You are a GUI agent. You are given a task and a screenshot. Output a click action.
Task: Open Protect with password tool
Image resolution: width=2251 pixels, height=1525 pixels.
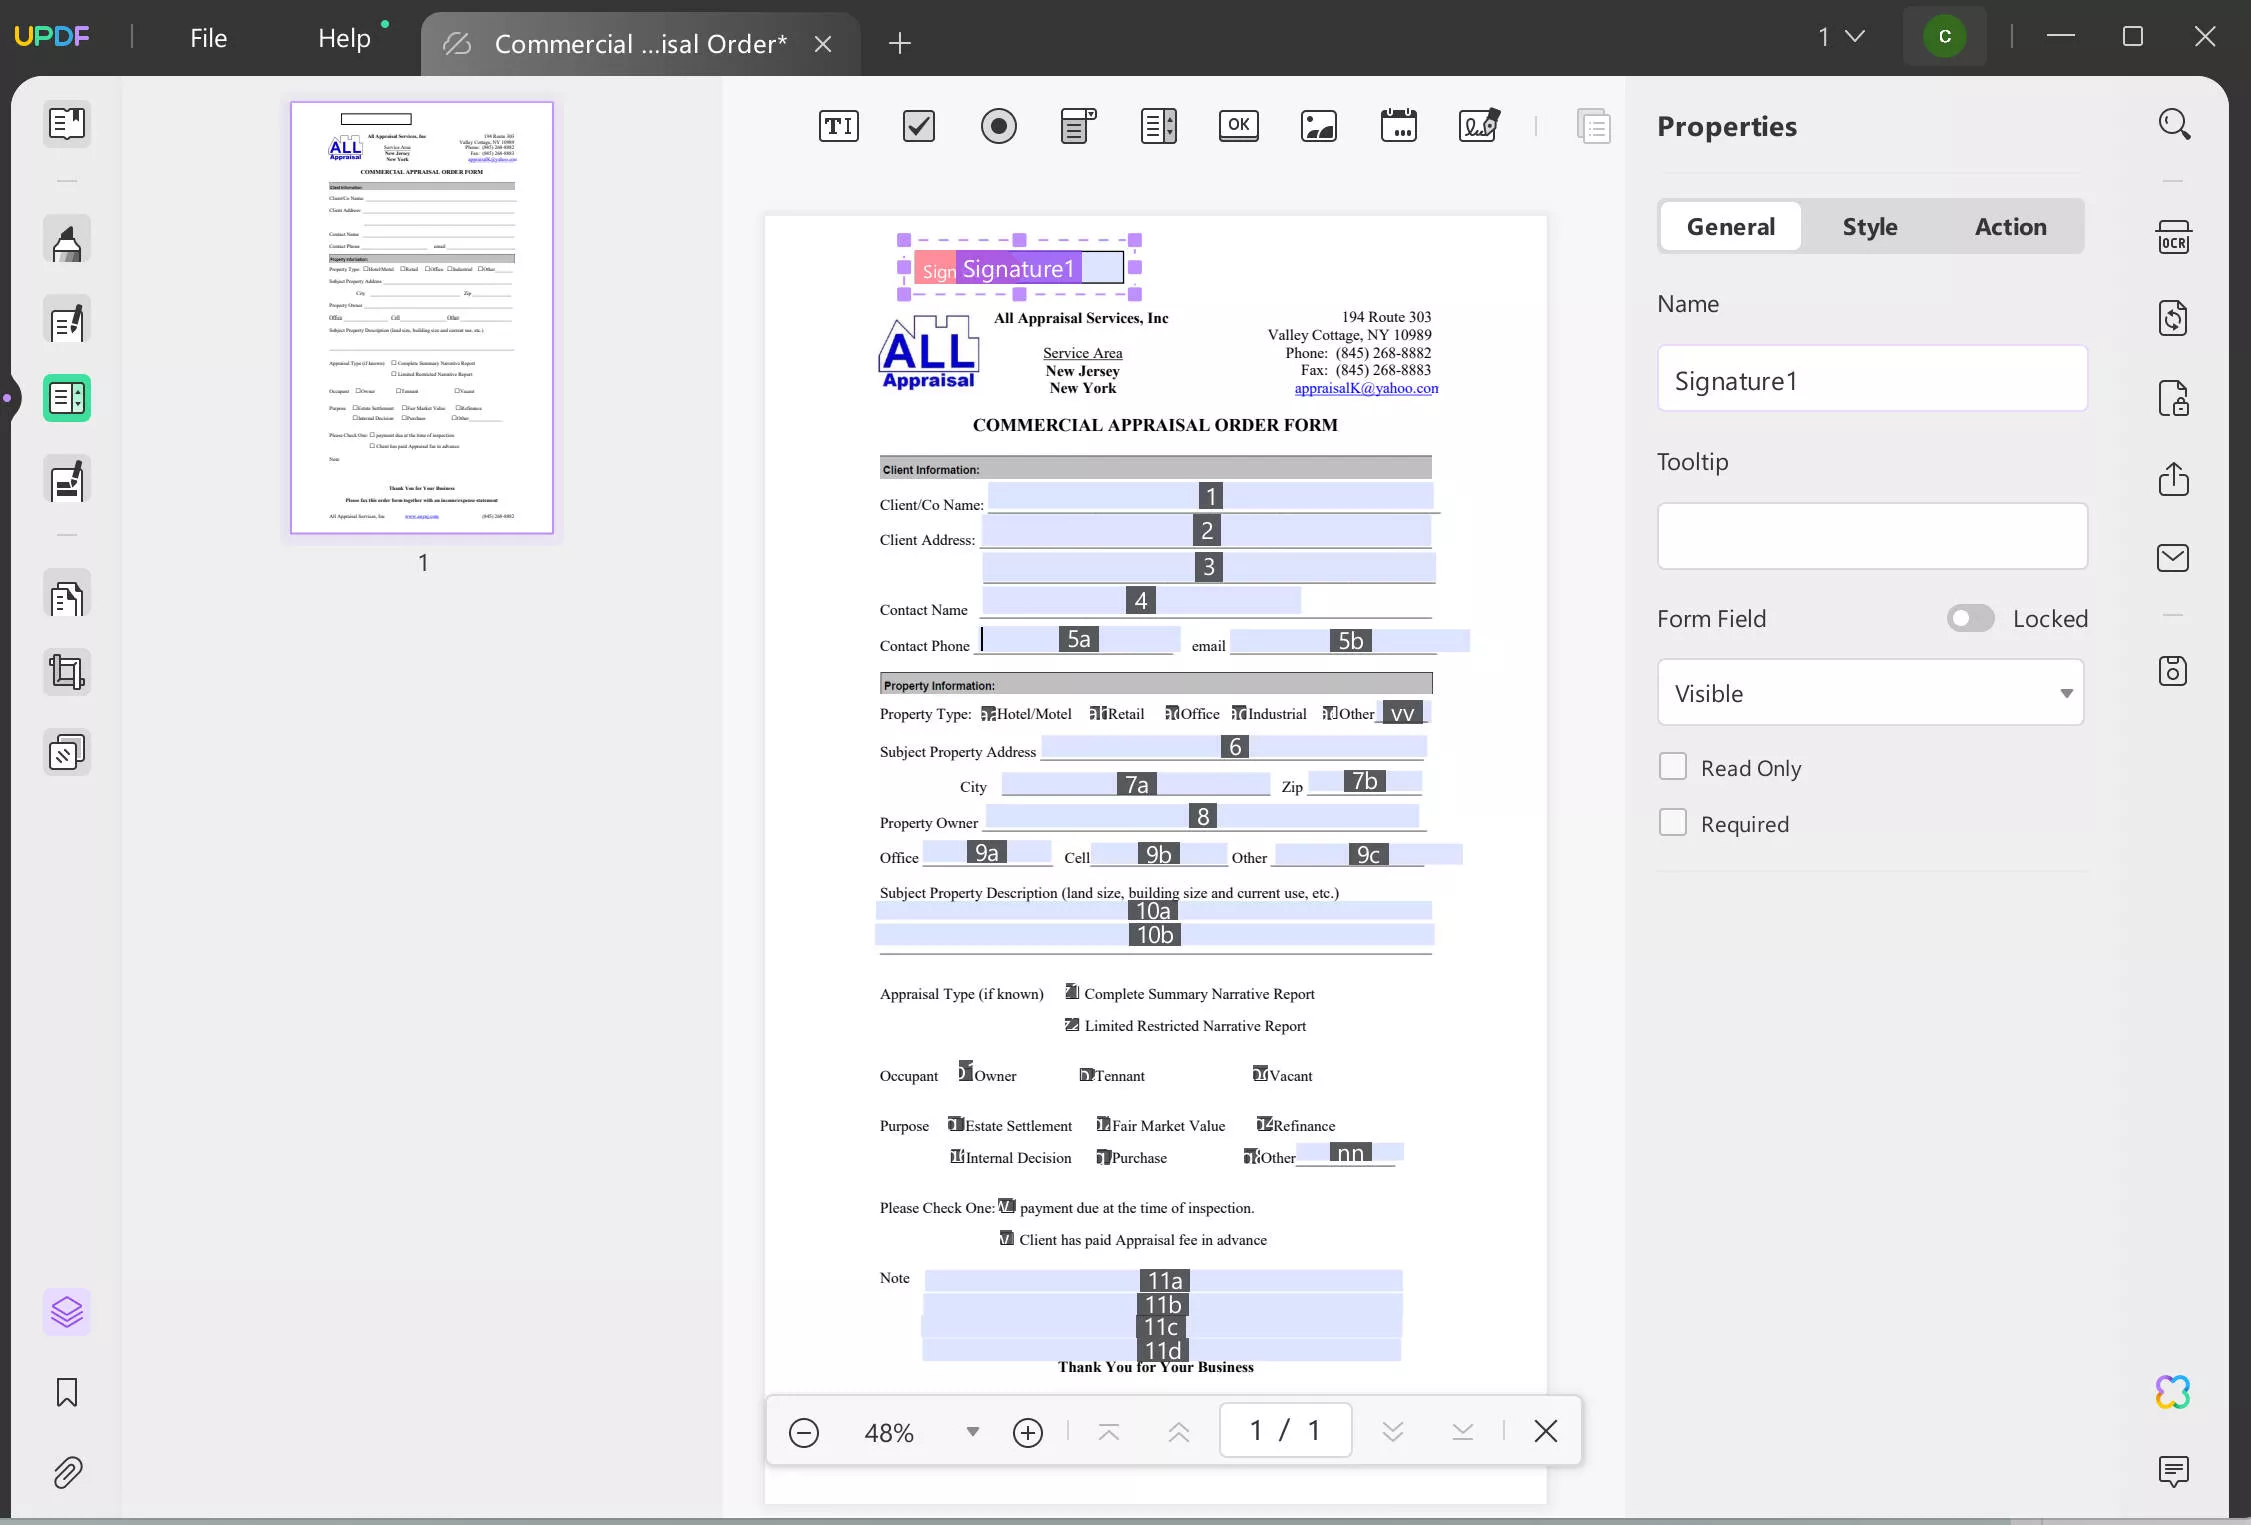click(2173, 398)
